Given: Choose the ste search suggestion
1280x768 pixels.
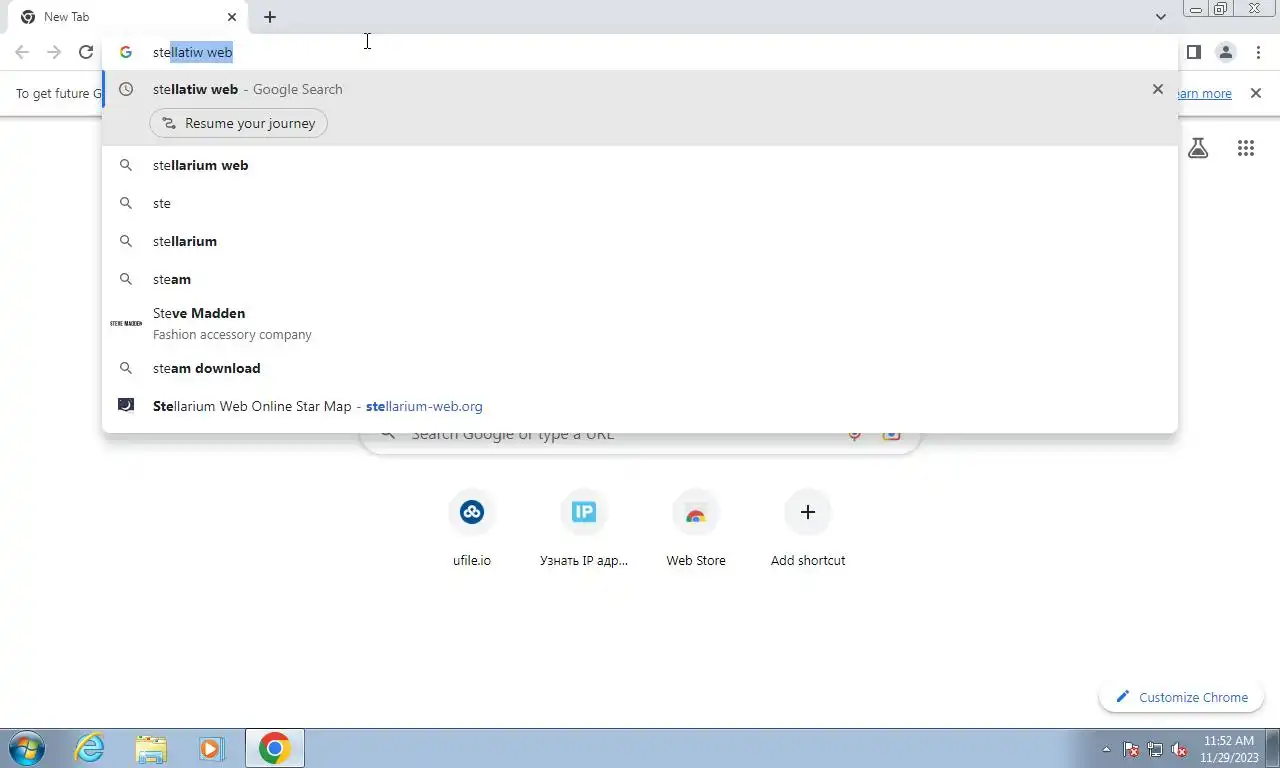Looking at the screenshot, I should [x=640, y=203].
